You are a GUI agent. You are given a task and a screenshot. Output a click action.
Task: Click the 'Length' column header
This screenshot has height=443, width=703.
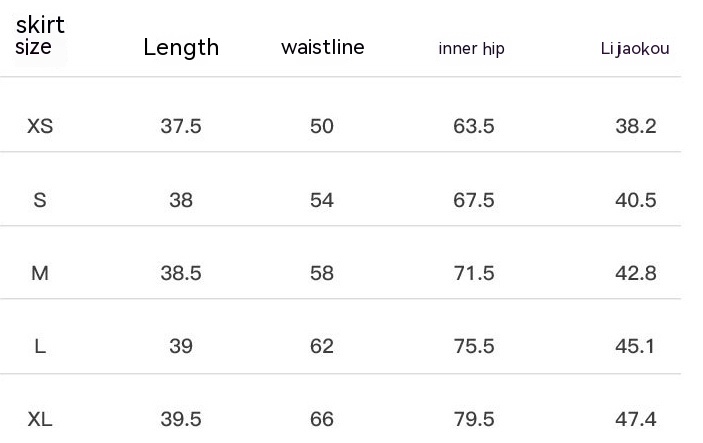point(181,47)
